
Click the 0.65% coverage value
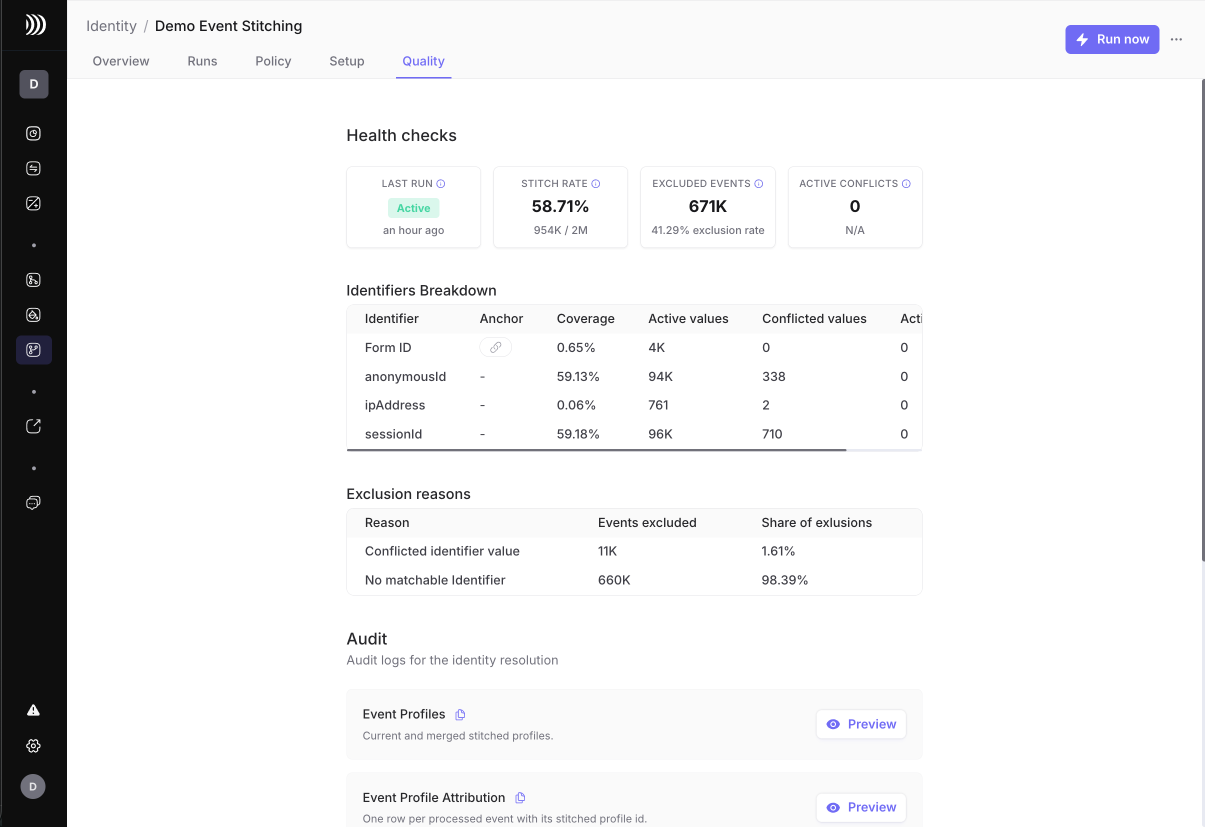tap(576, 348)
